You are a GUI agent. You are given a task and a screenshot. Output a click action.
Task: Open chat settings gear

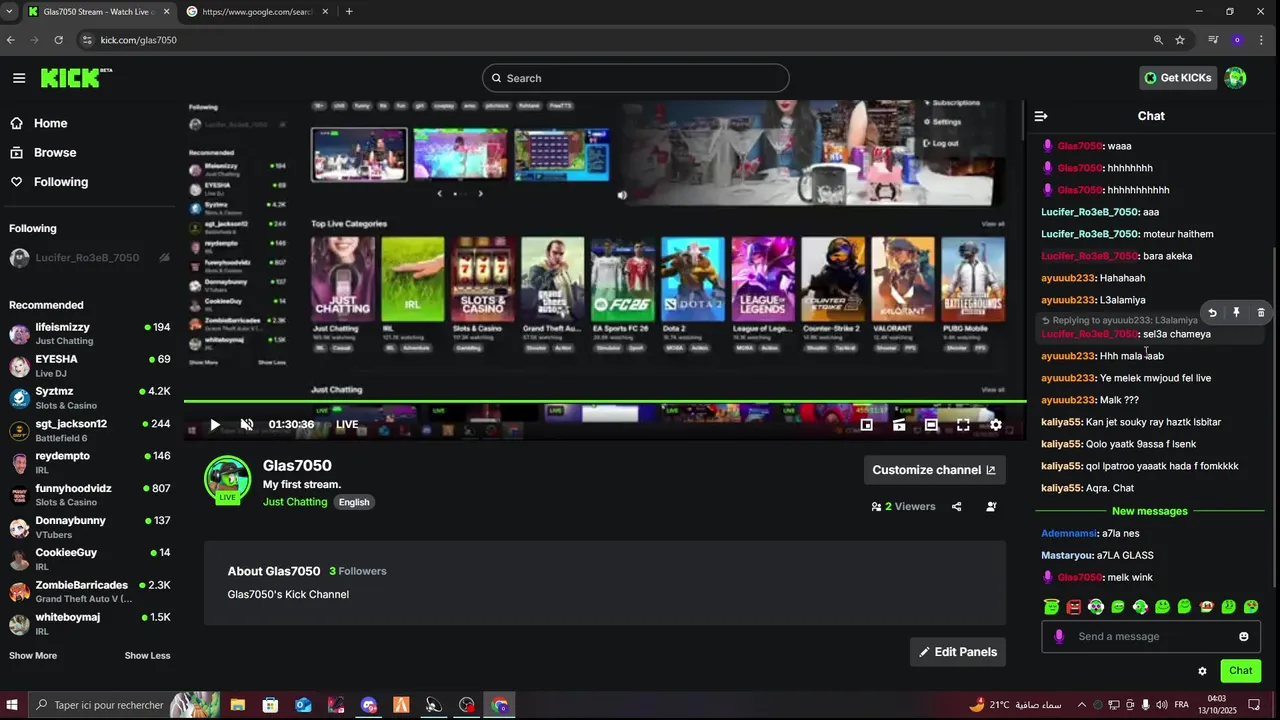point(1202,671)
